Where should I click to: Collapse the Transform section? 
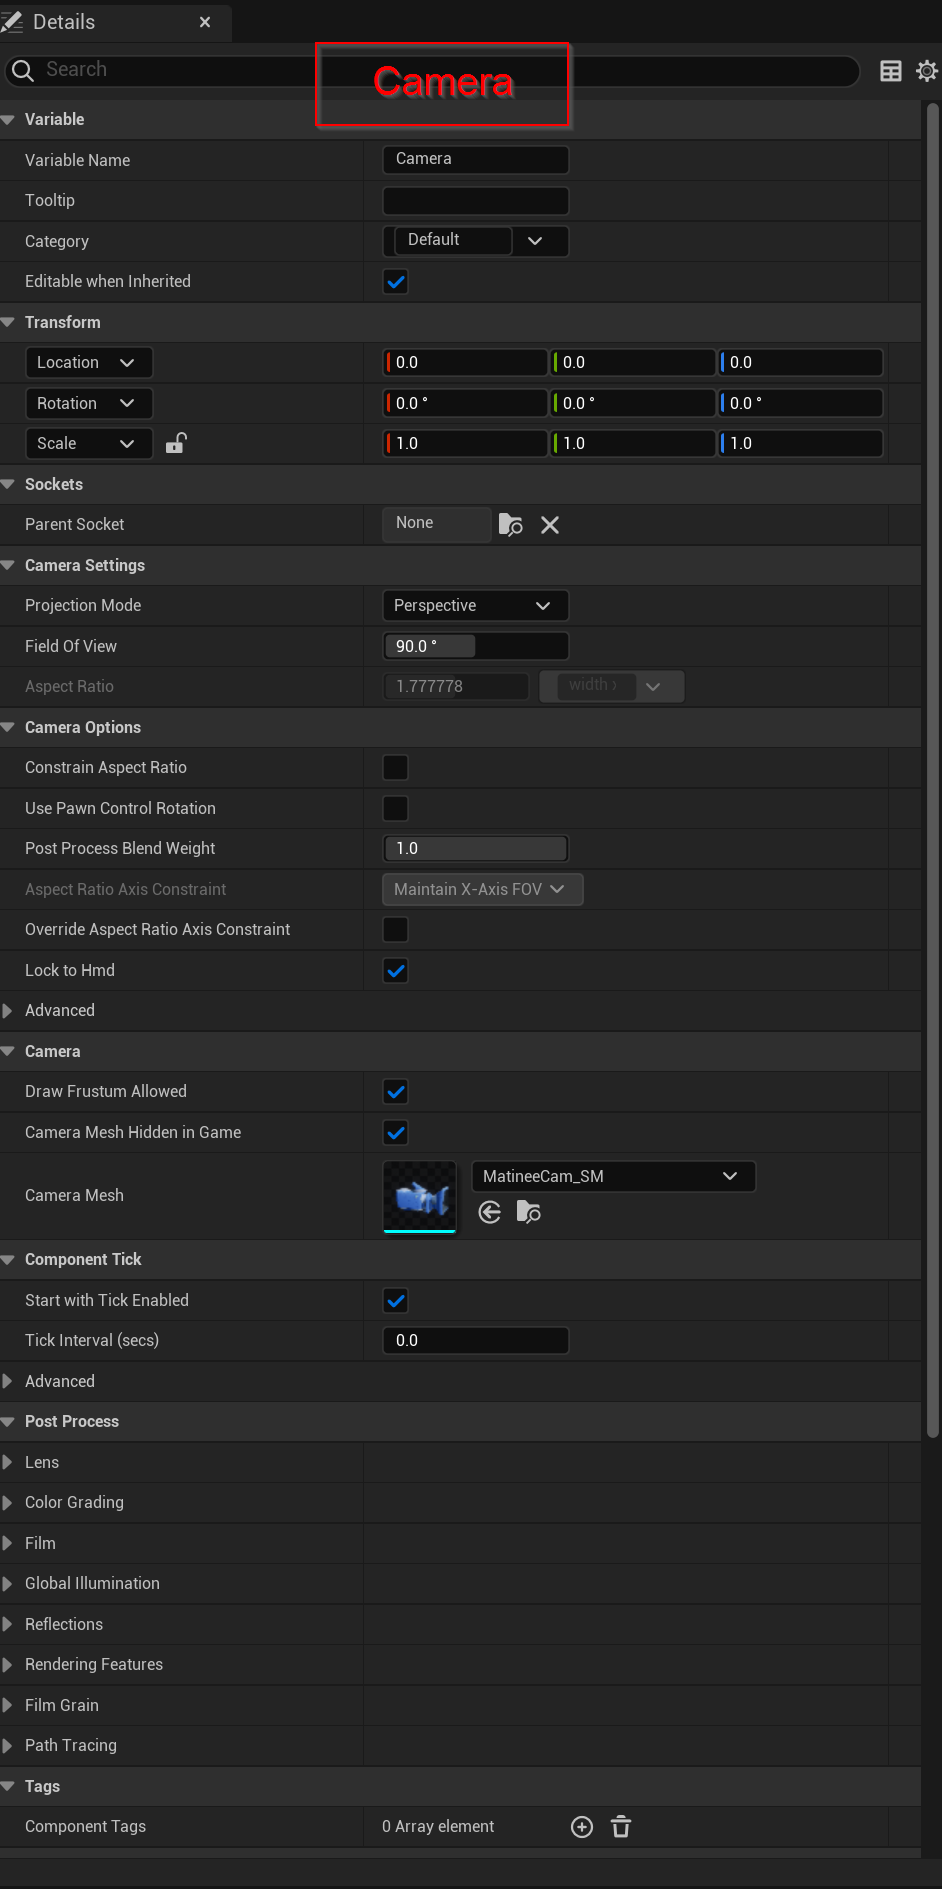(x=8, y=322)
